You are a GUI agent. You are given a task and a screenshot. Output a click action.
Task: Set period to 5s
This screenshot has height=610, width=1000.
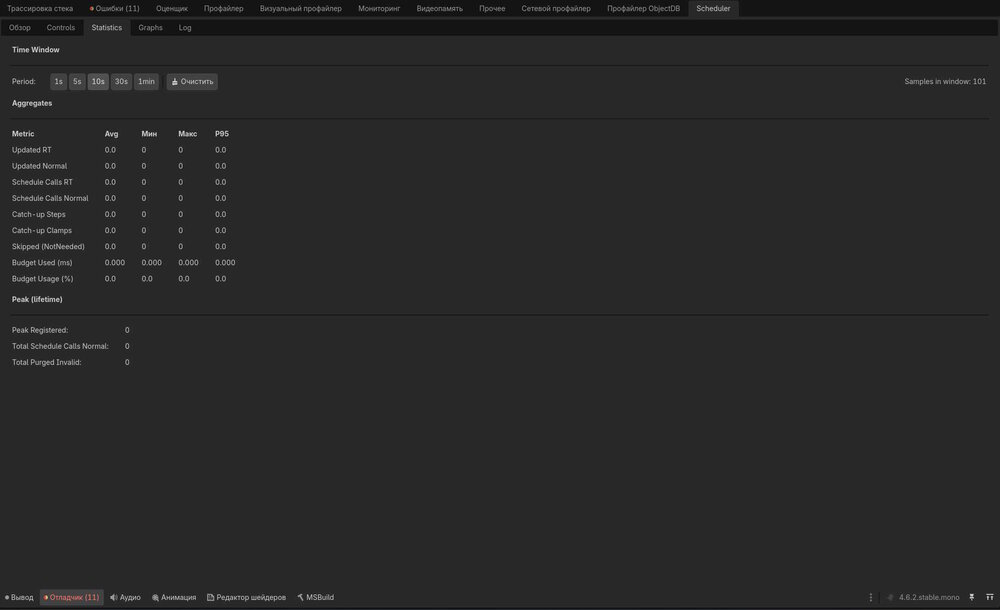pos(77,82)
